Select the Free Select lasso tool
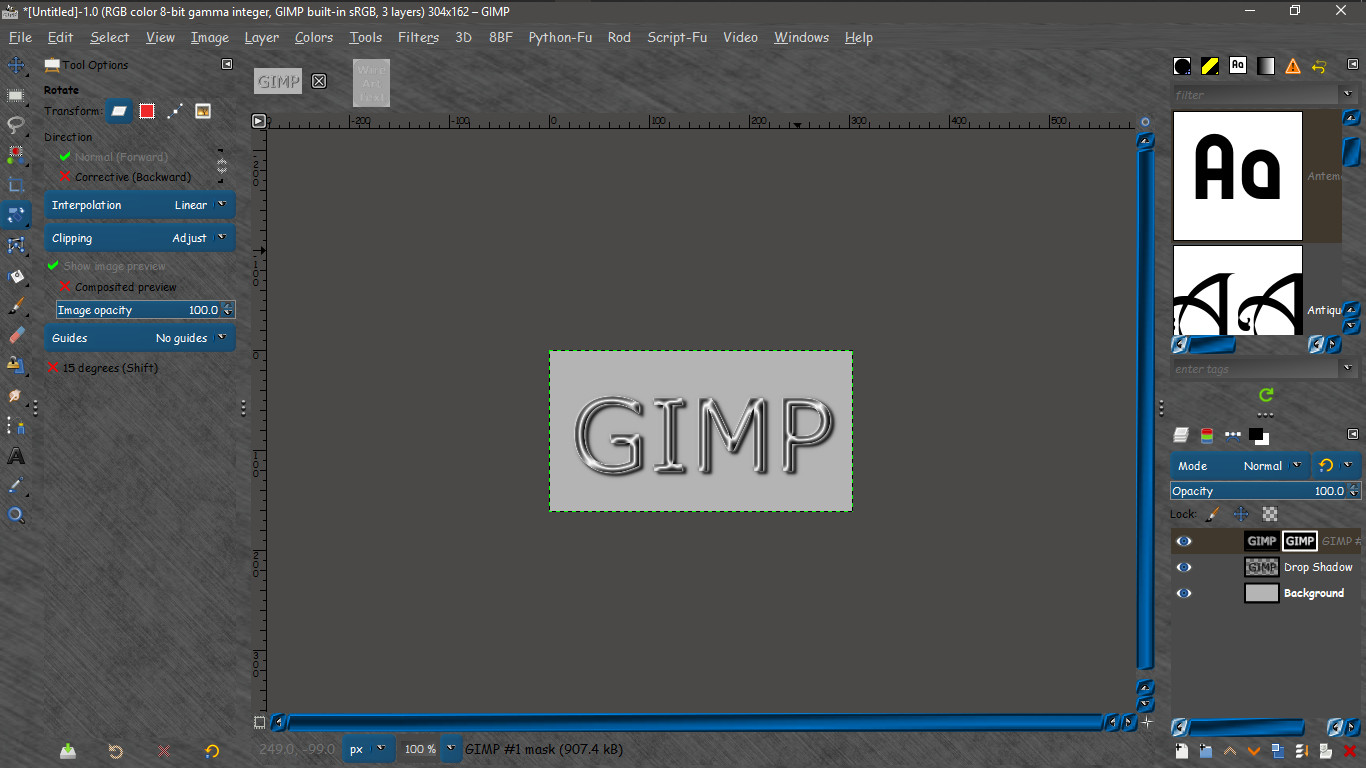Screen dimensions: 1366x768 16,125
